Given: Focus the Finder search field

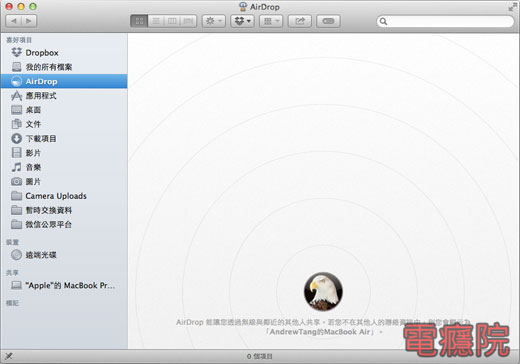Looking at the screenshot, I should 445,21.
